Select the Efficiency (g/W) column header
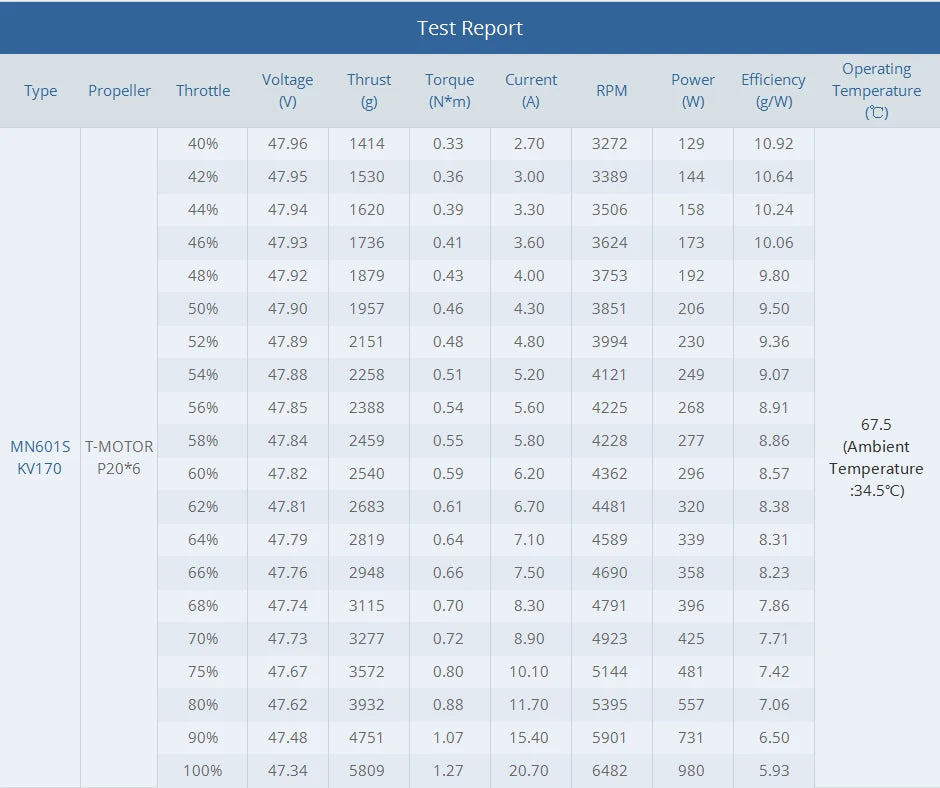This screenshot has height=788, width=940. [x=773, y=91]
